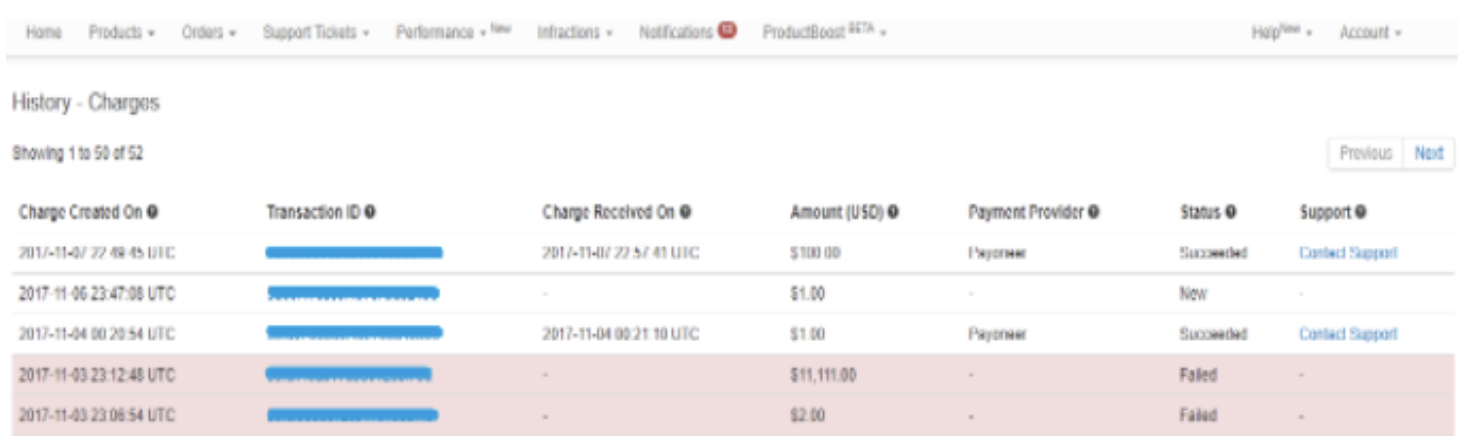Contact Support for the $100.00 charge
The width and height of the screenshot is (1458, 436).
coord(1347,254)
